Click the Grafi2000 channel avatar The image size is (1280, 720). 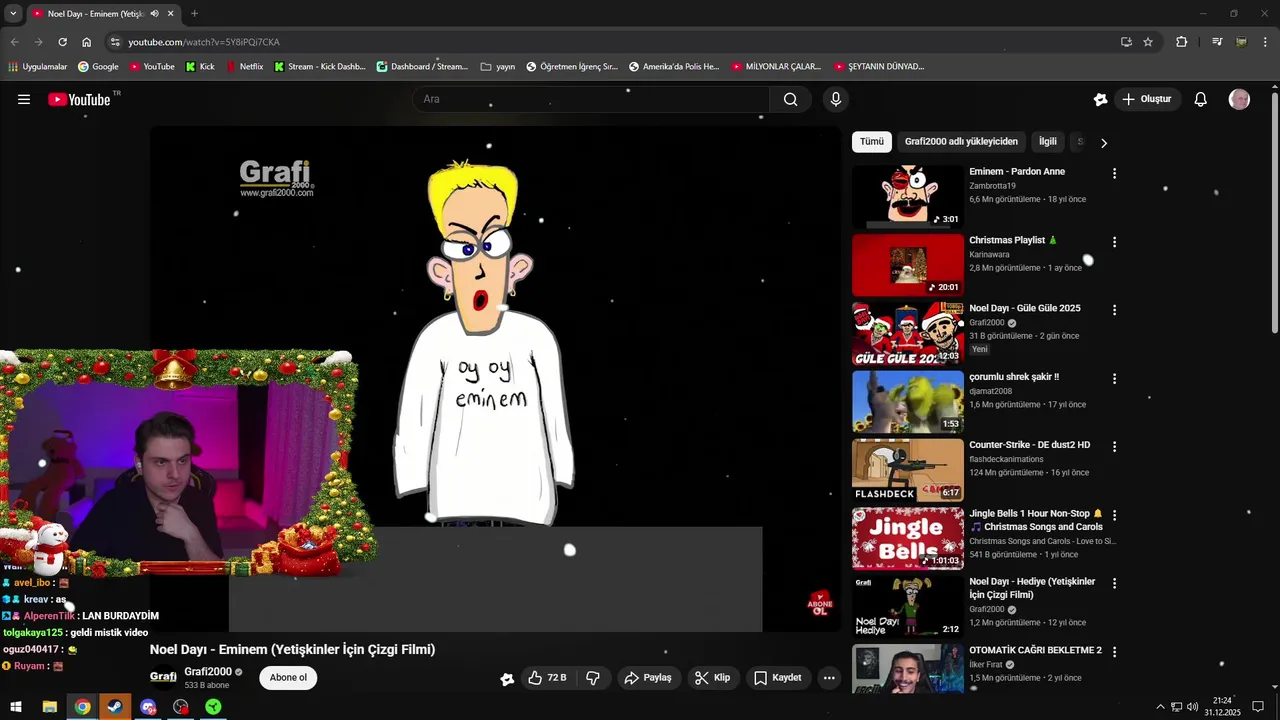point(163,677)
